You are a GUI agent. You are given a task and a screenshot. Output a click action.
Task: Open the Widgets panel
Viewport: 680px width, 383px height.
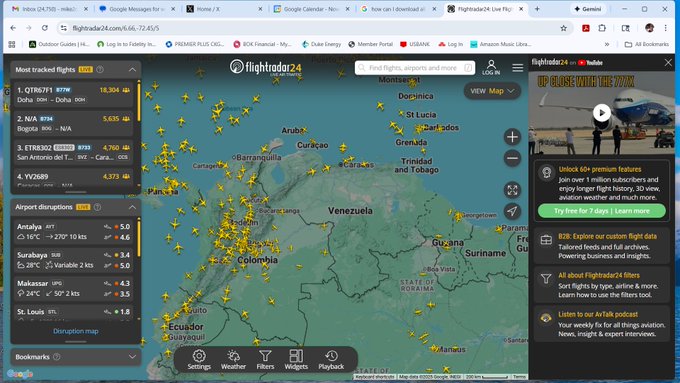296,360
